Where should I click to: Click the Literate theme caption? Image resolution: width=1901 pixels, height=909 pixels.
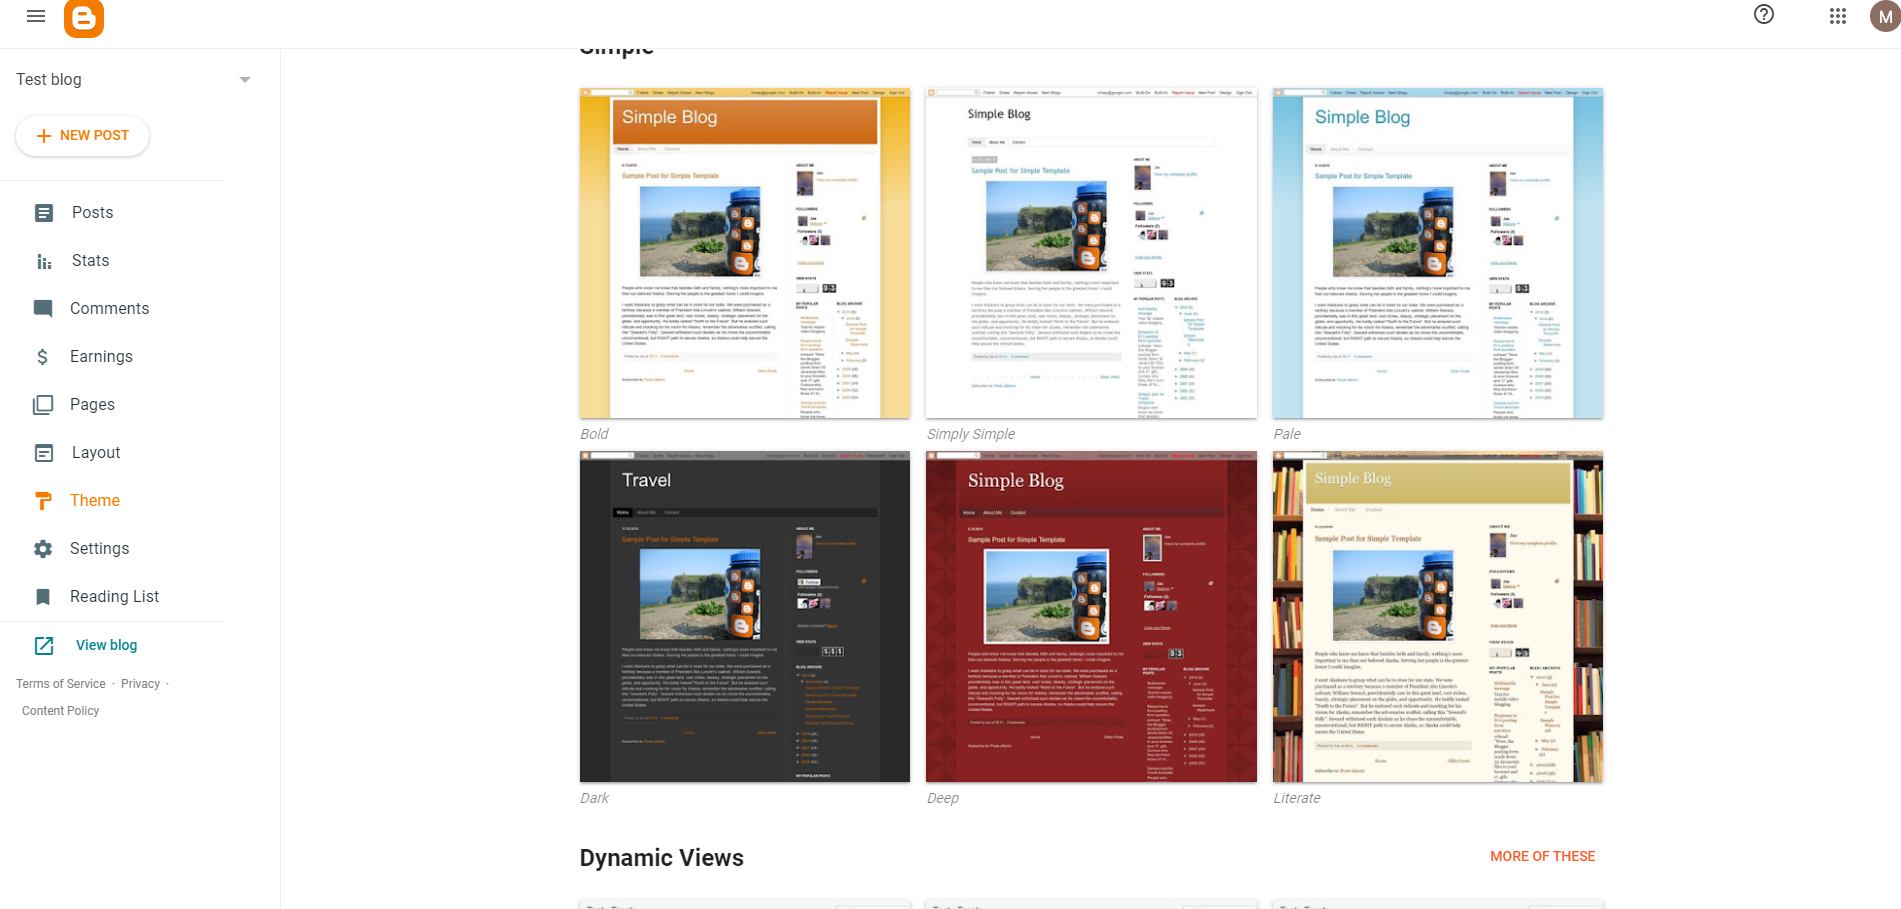[x=1297, y=798]
